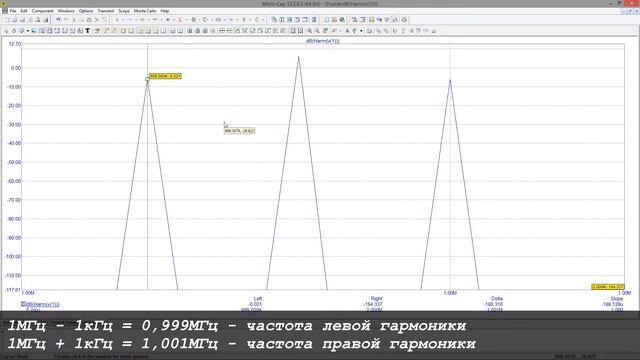Select the MOSFET component icon
The width and height of the screenshot is (640, 360).
[193, 20]
